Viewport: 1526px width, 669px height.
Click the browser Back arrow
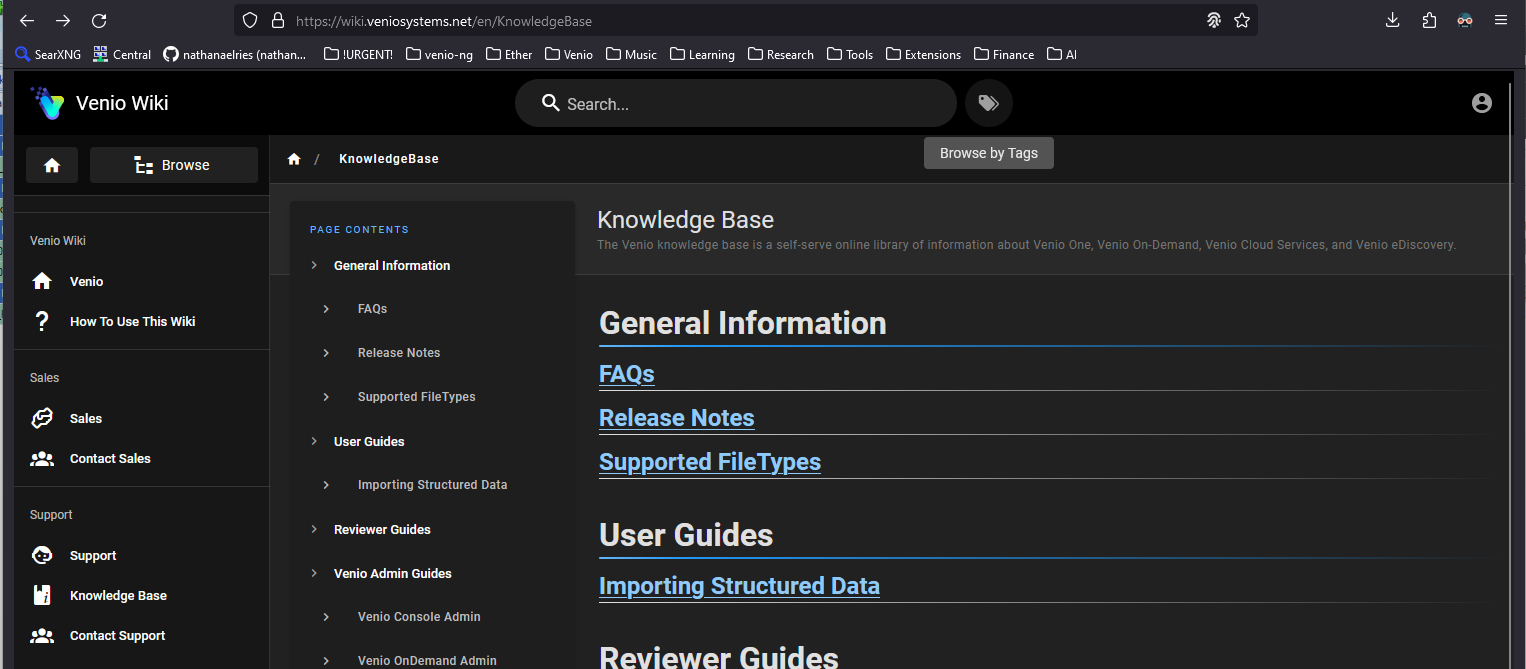tap(27, 20)
